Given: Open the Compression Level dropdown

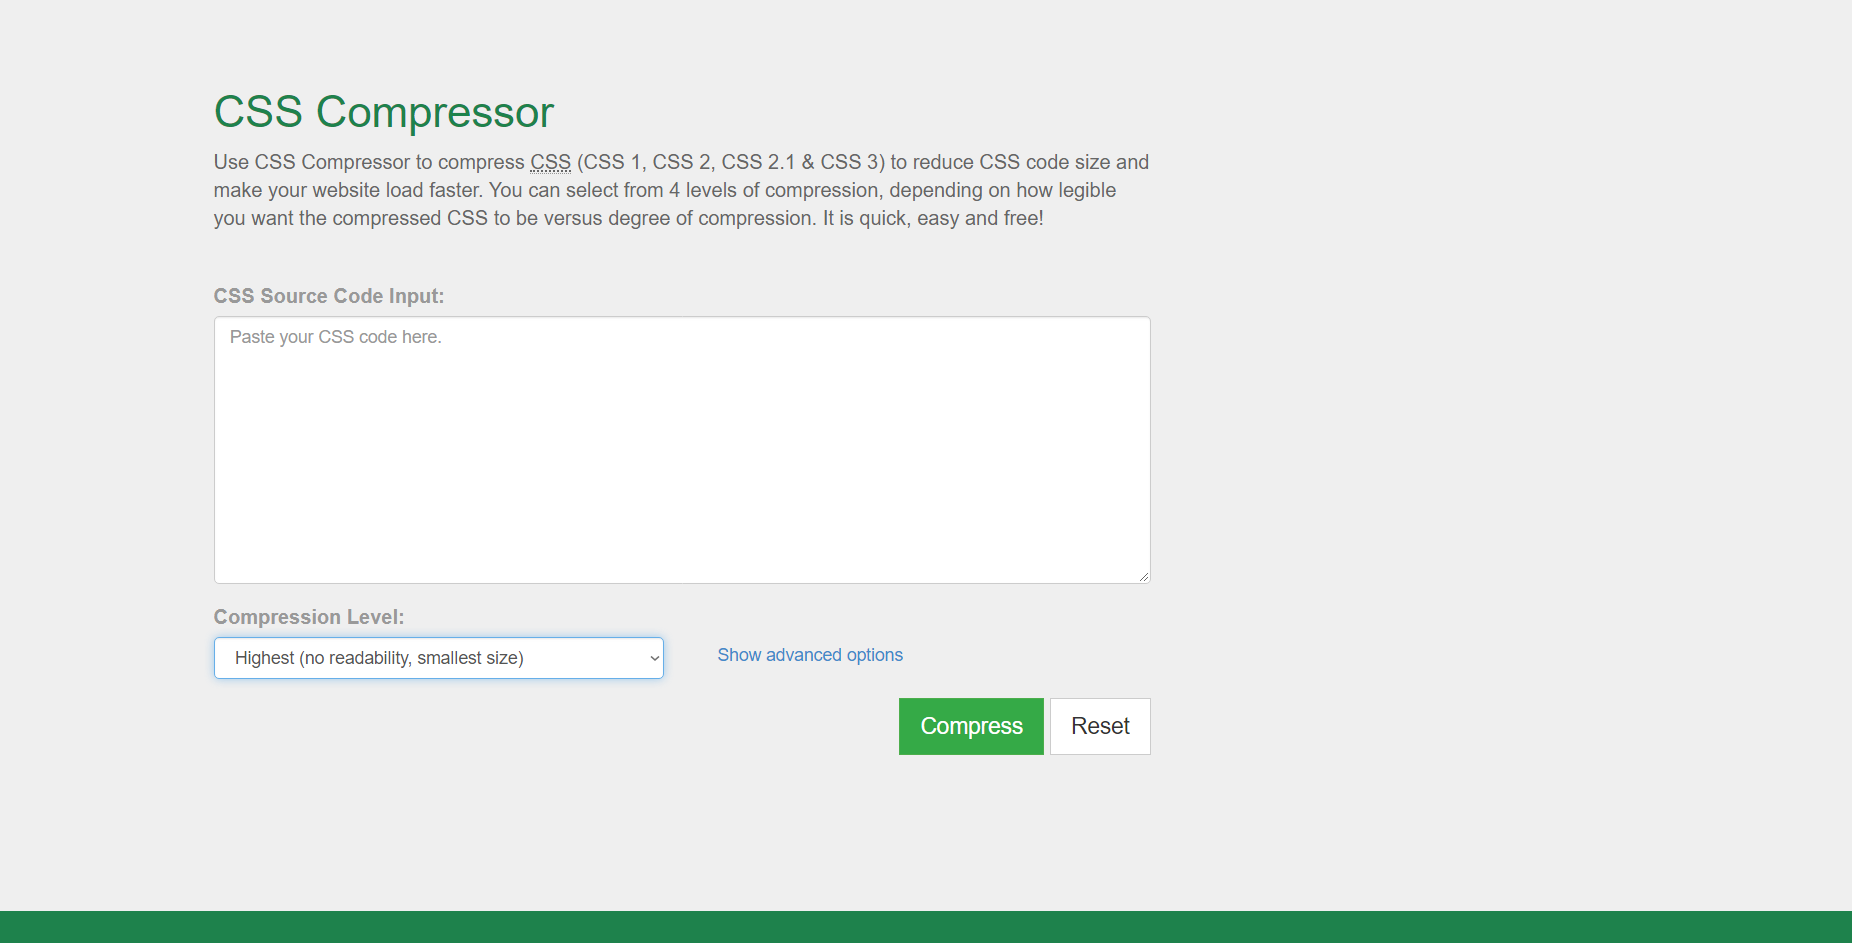Looking at the screenshot, I should [439, 658].
